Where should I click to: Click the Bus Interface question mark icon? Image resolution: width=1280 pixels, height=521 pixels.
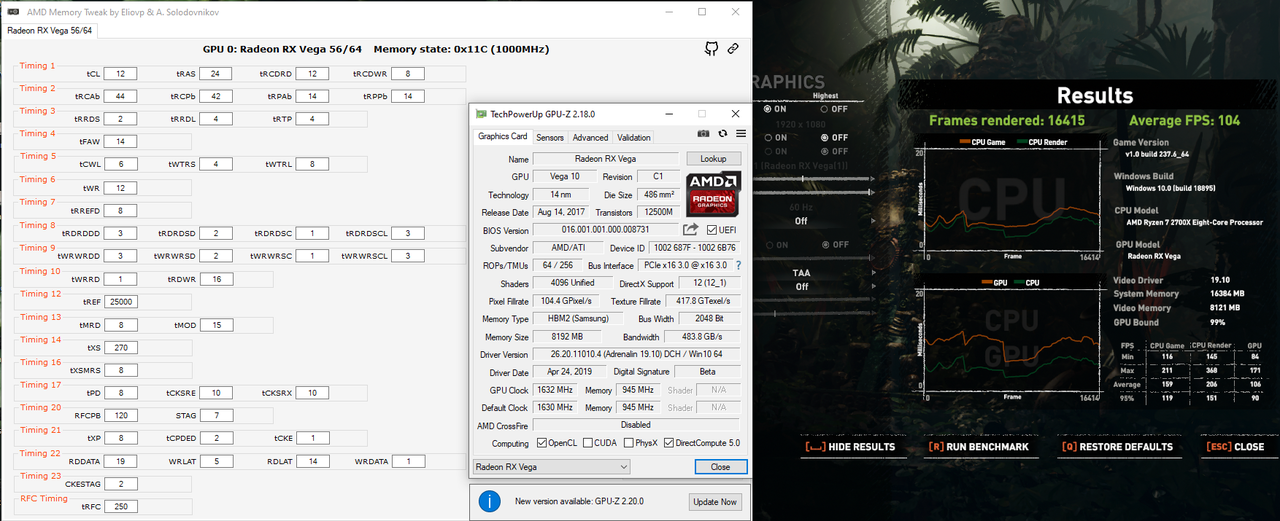click(739, 265)
